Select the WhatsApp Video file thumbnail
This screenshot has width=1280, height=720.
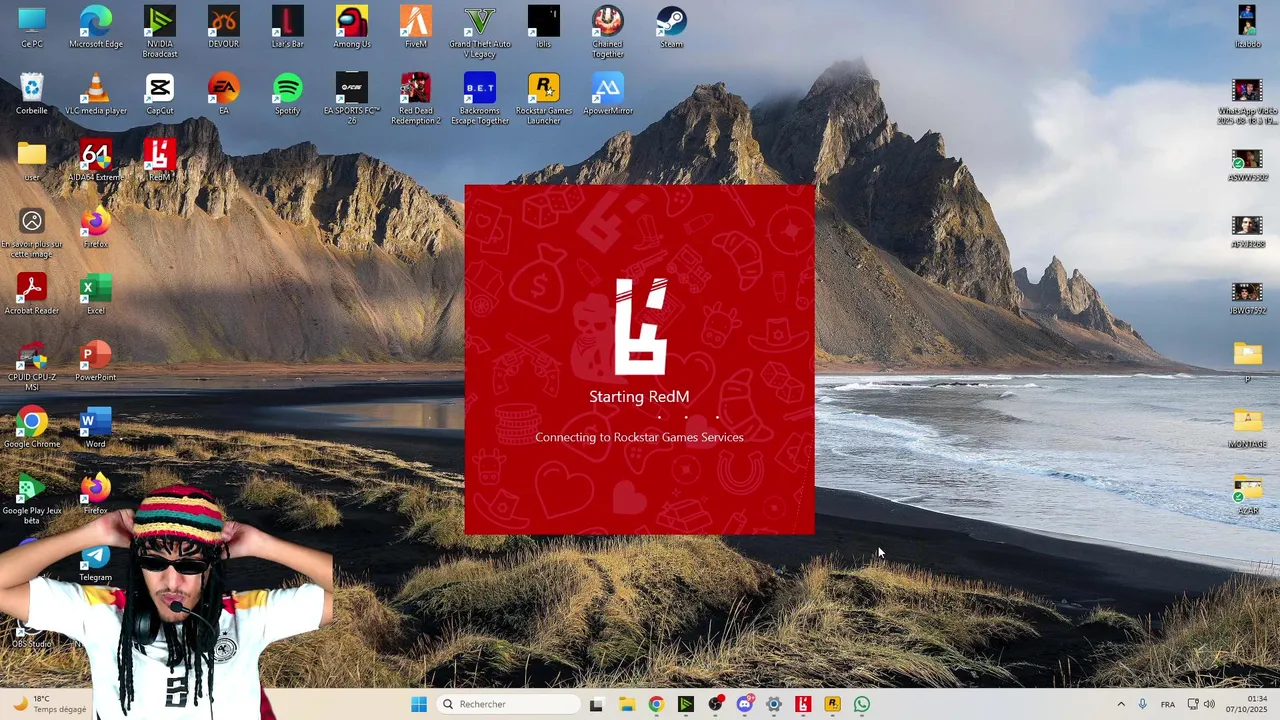(1247, 99)
